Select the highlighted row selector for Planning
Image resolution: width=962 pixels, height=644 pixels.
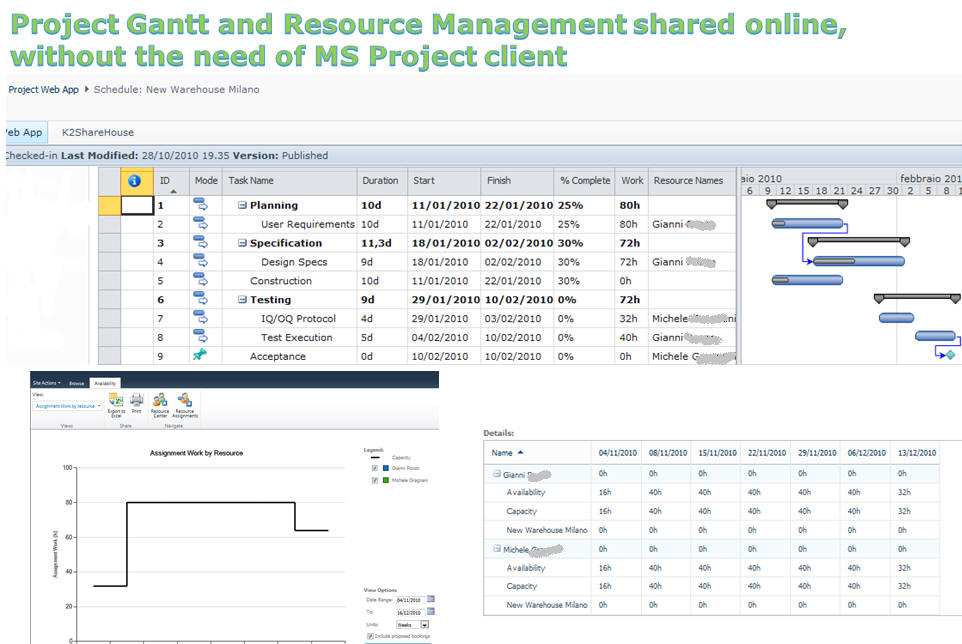pos(109,205)
